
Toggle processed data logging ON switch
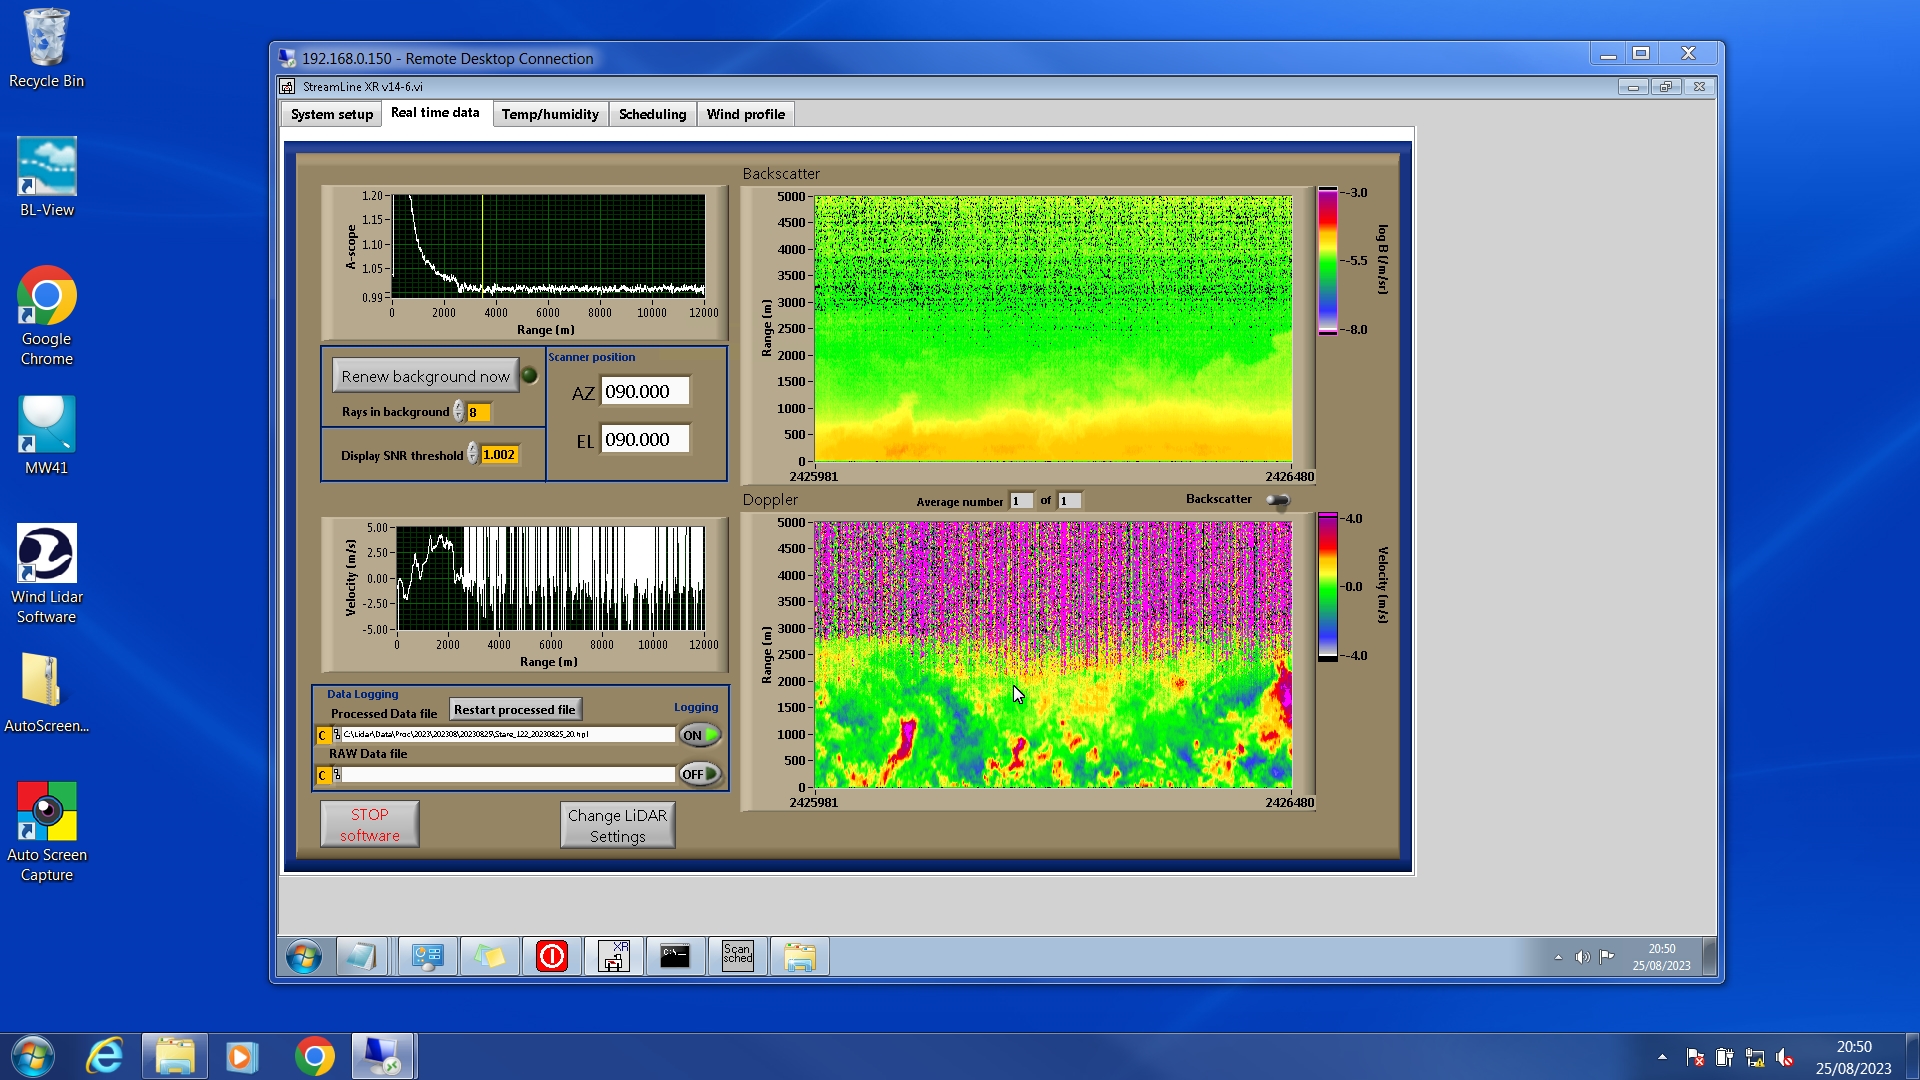(x=700, y=735)
